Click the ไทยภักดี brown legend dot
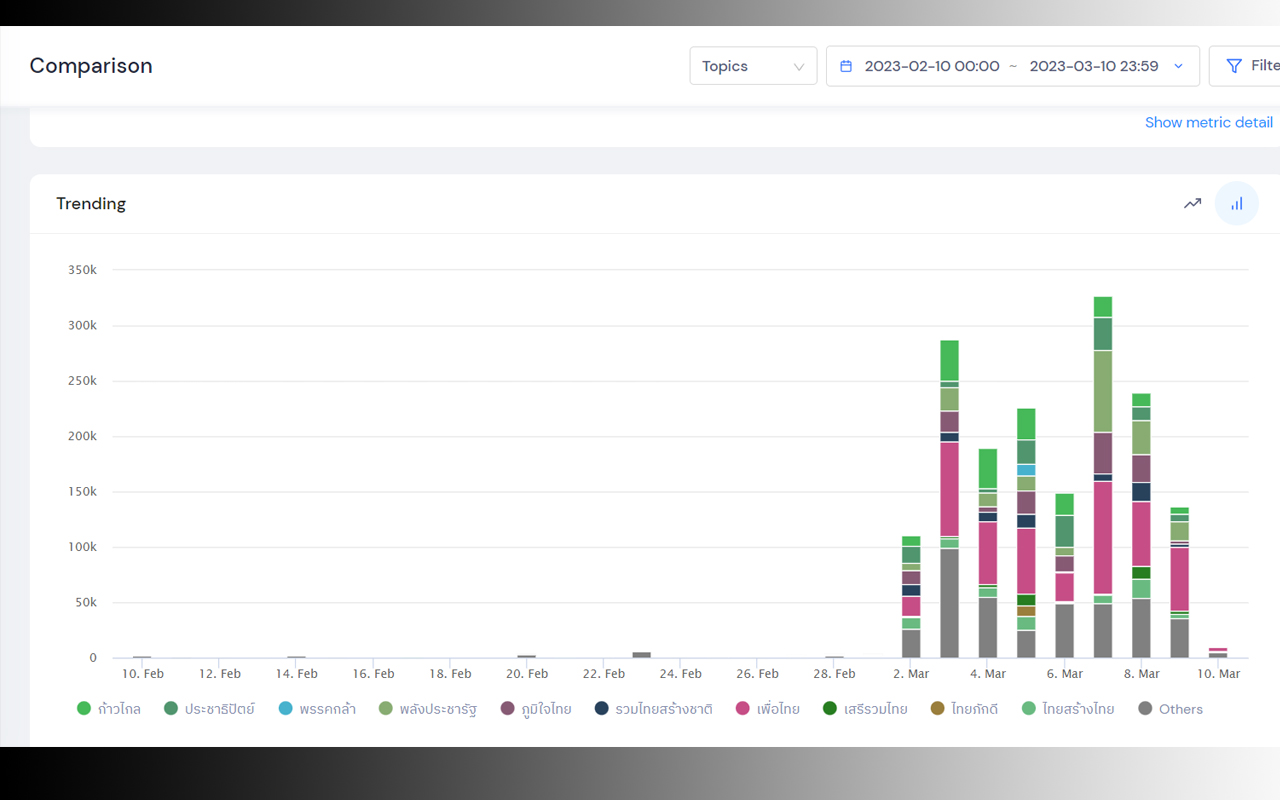The width and height of the screenshot is (1280, 800). tap(937, 709)
